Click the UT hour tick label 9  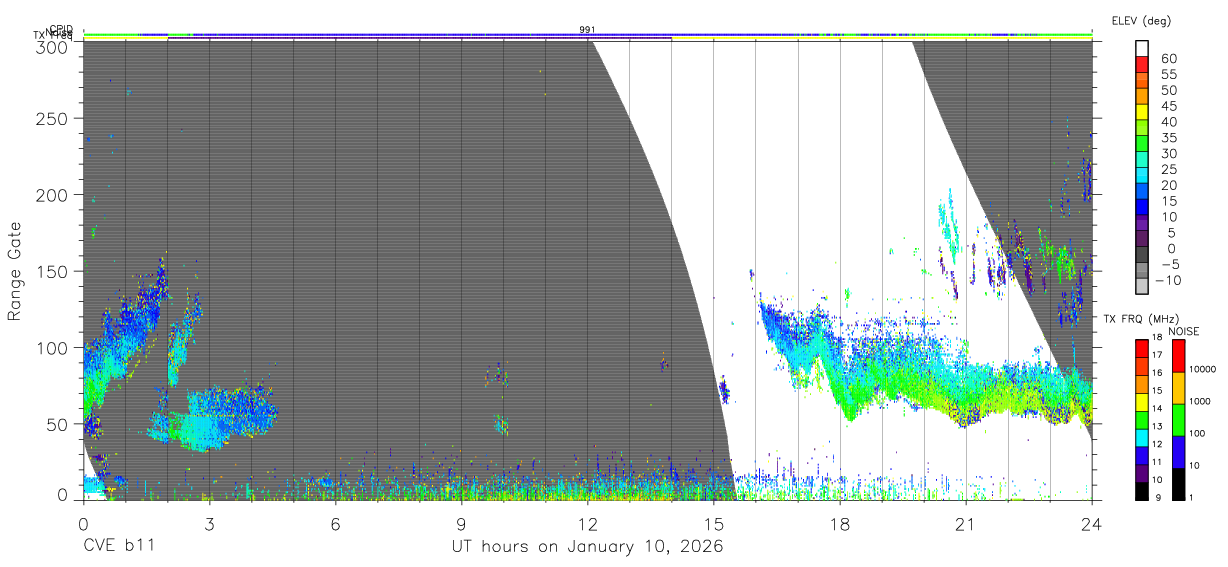(x=462, y=523)
